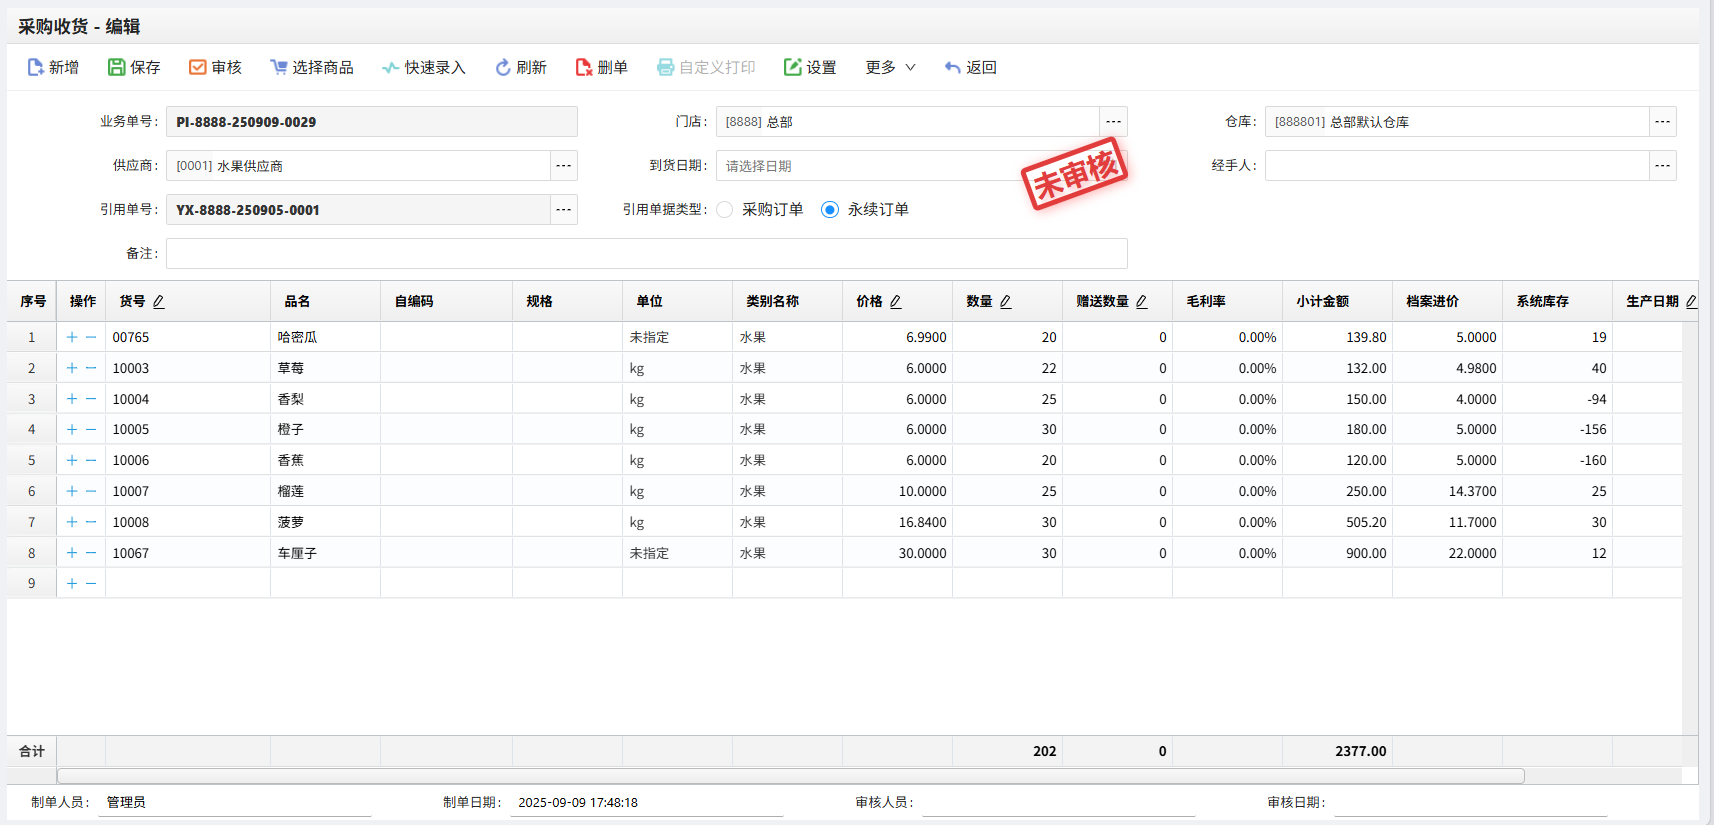Open the 供应商 supplier lookup ellipsis
The image size is (1714, 825).
(564, 166)
